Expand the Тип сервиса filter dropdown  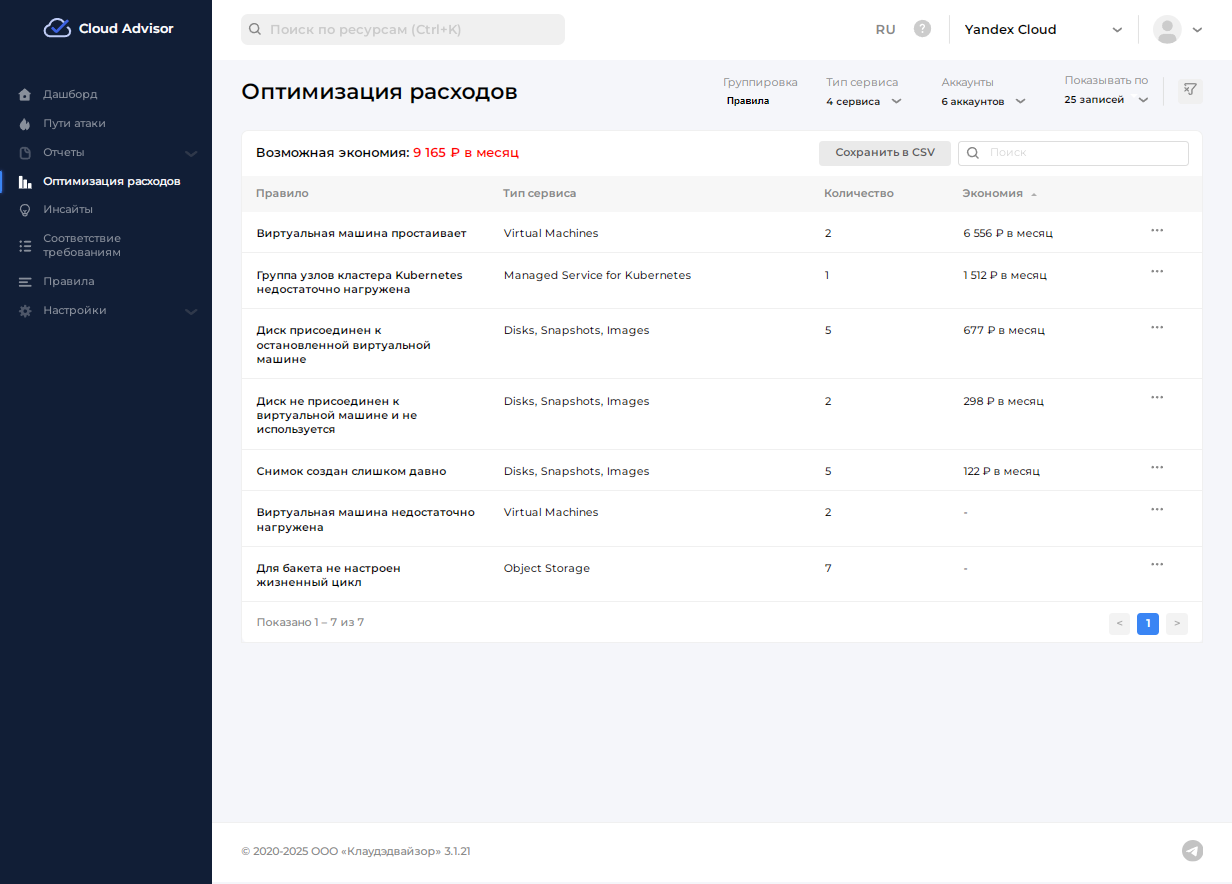coord(864,101)
